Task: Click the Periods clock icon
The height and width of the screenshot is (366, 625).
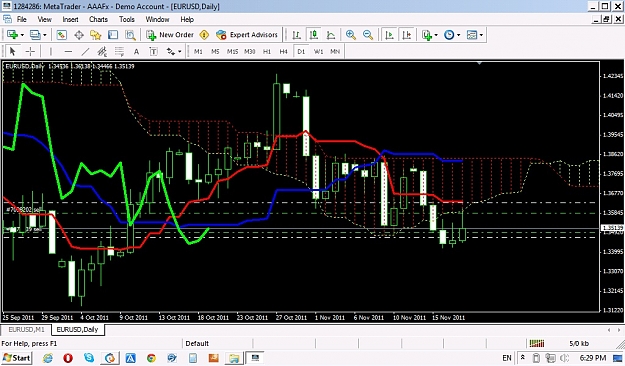Action: pos(449,35)
